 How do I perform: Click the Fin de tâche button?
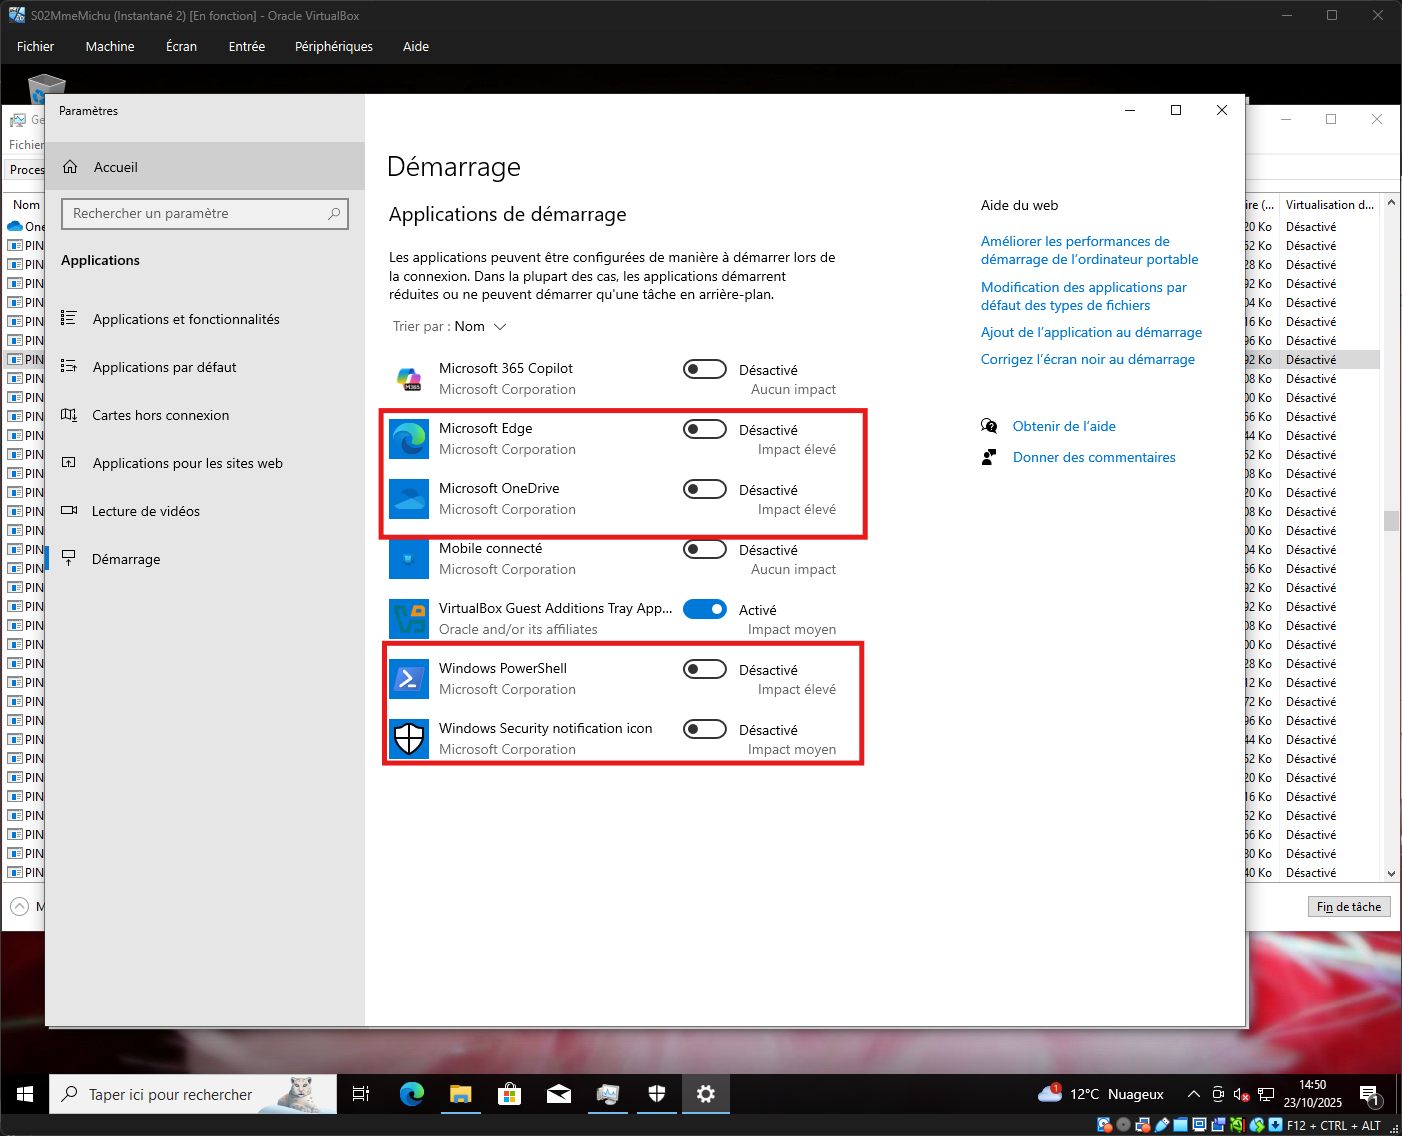[1348, 906]
